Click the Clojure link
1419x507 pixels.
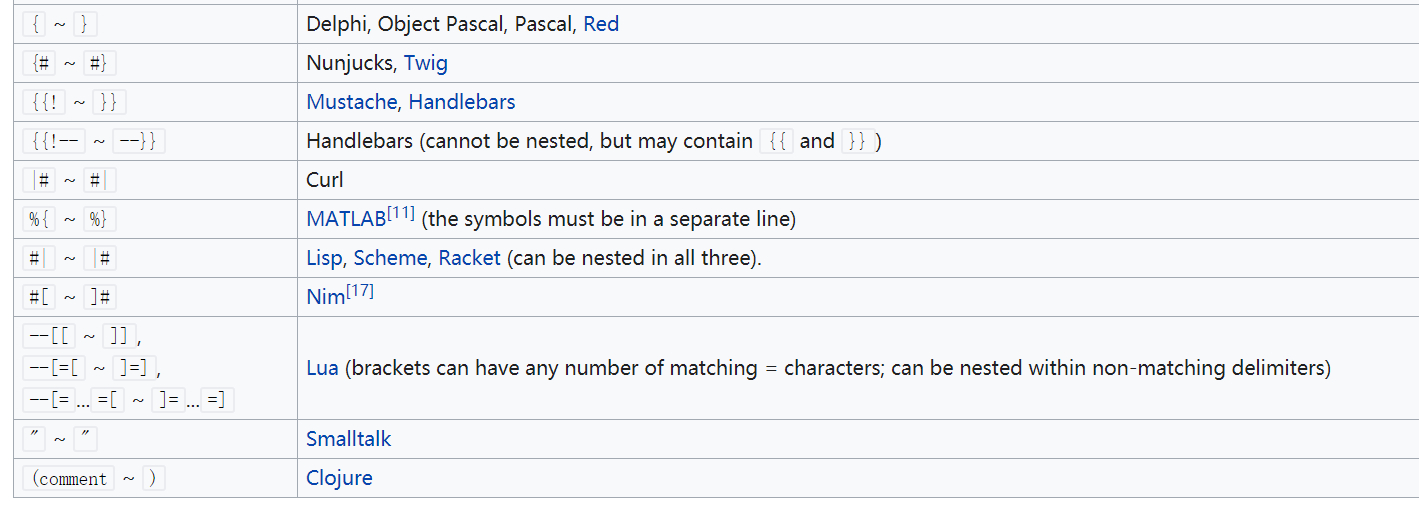pos(339,478)
